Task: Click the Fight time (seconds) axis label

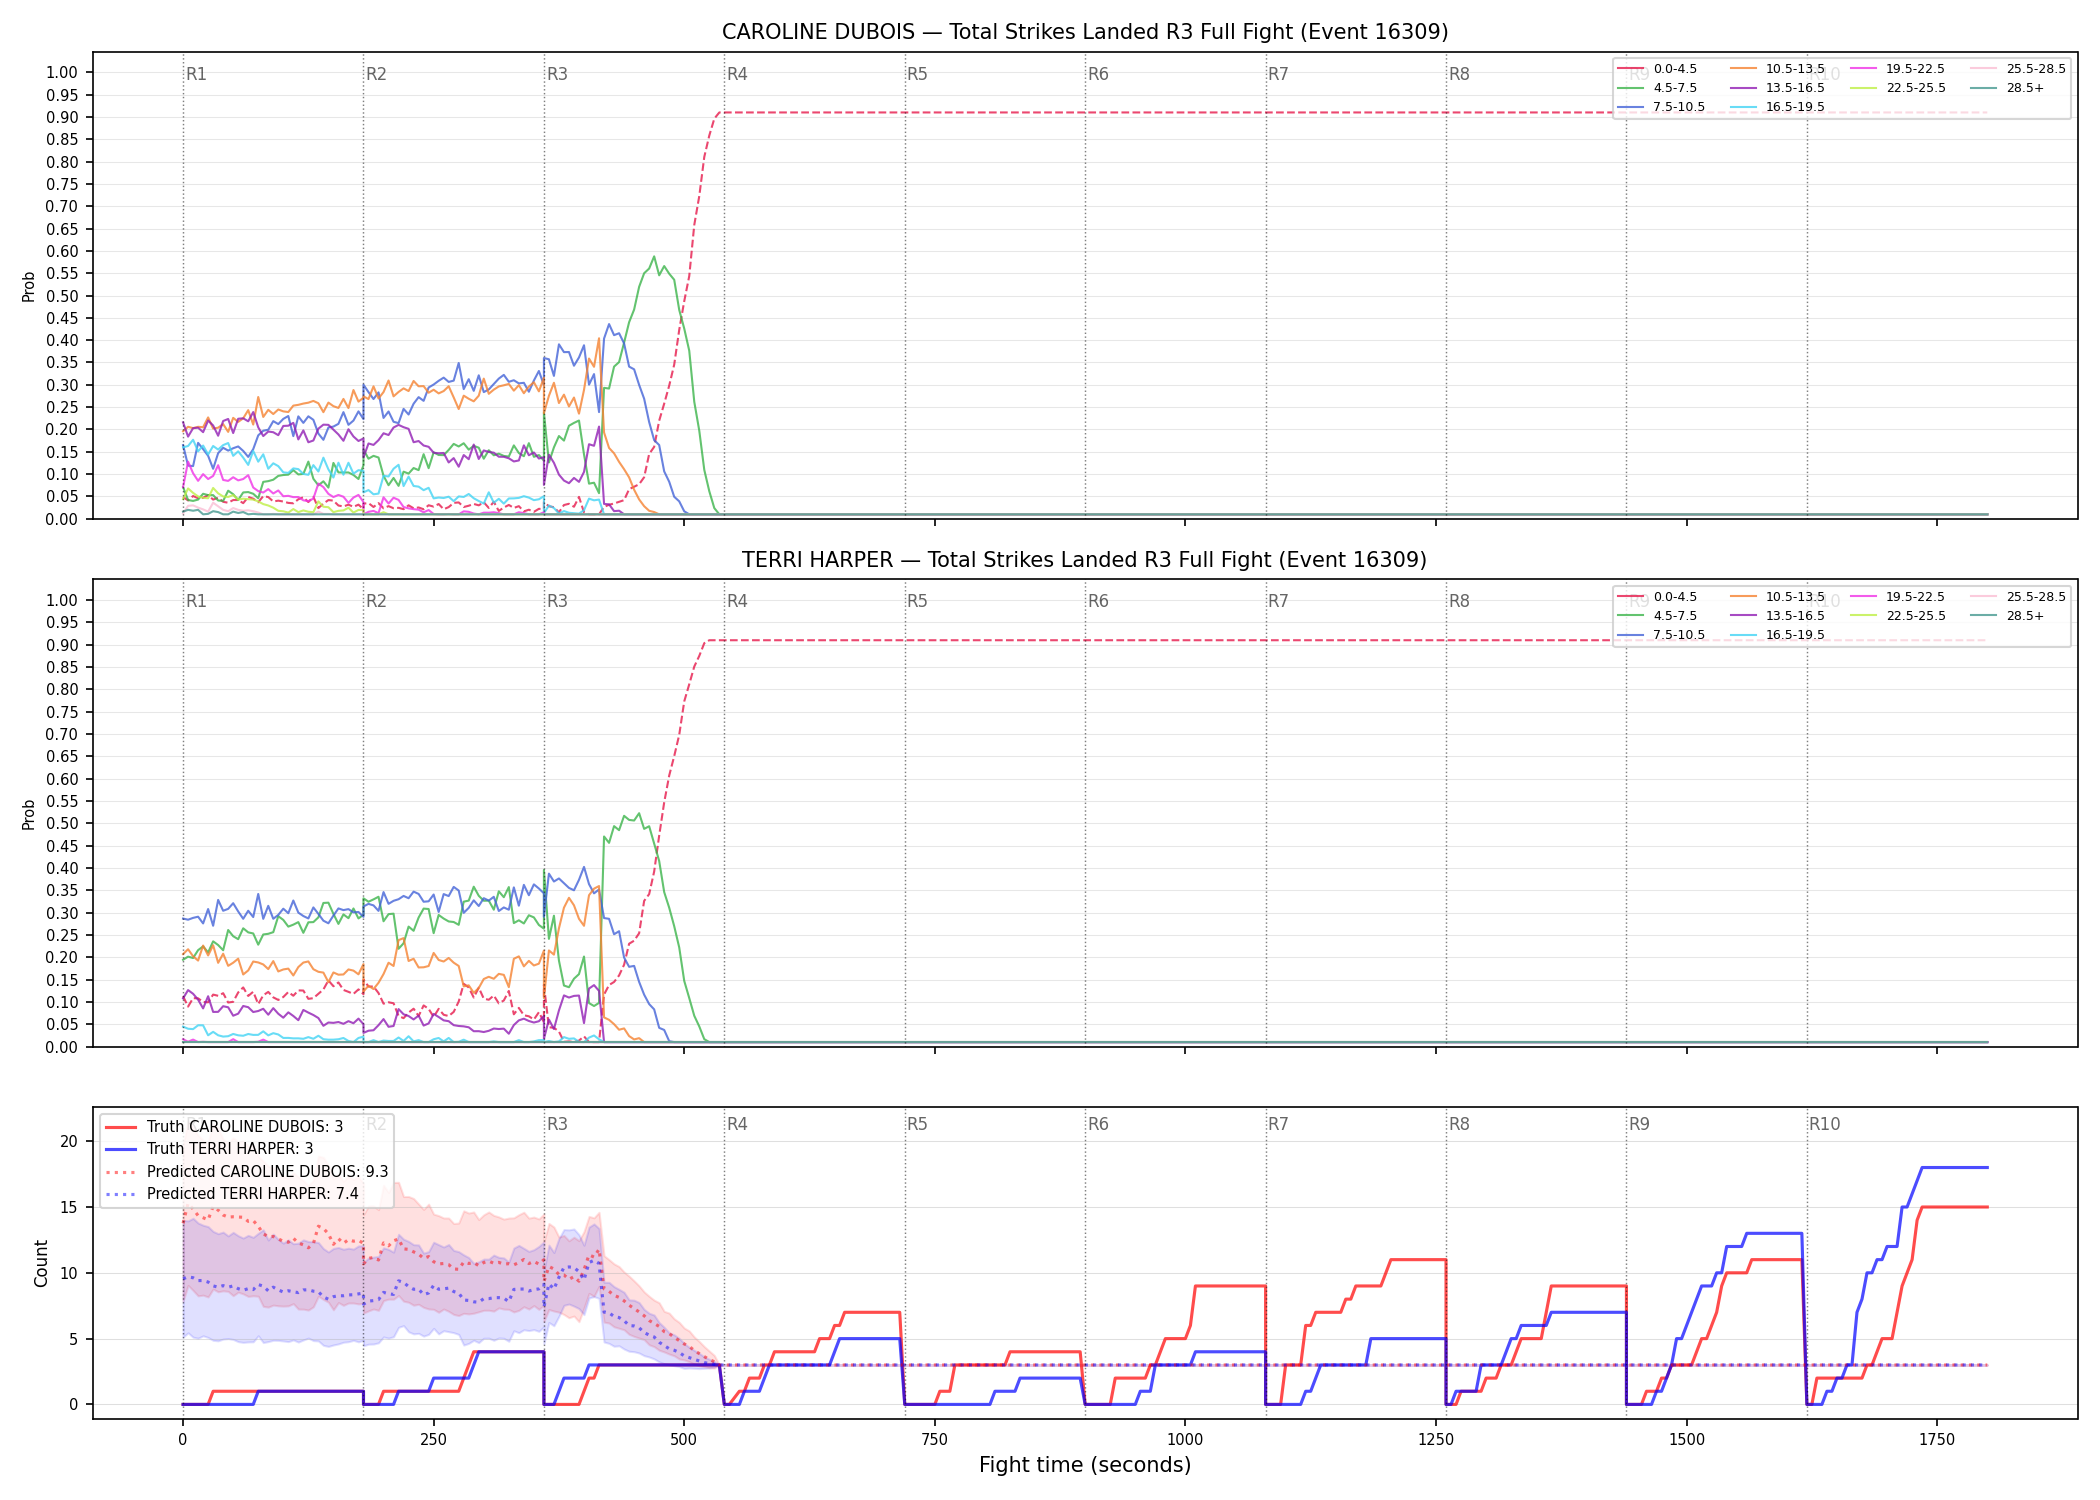Action: pyautogui.click(x=1085, y=1465)
